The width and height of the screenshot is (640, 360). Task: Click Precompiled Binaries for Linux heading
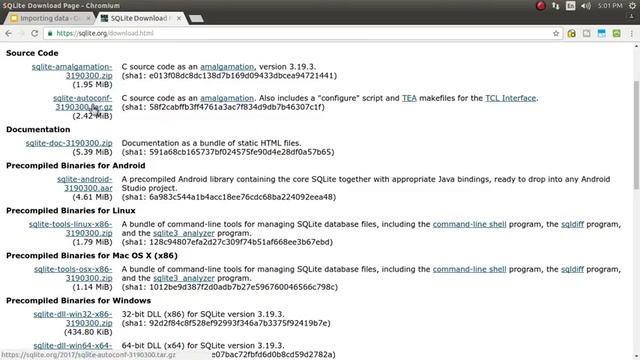pyautogui.click(x=71, y=211)
